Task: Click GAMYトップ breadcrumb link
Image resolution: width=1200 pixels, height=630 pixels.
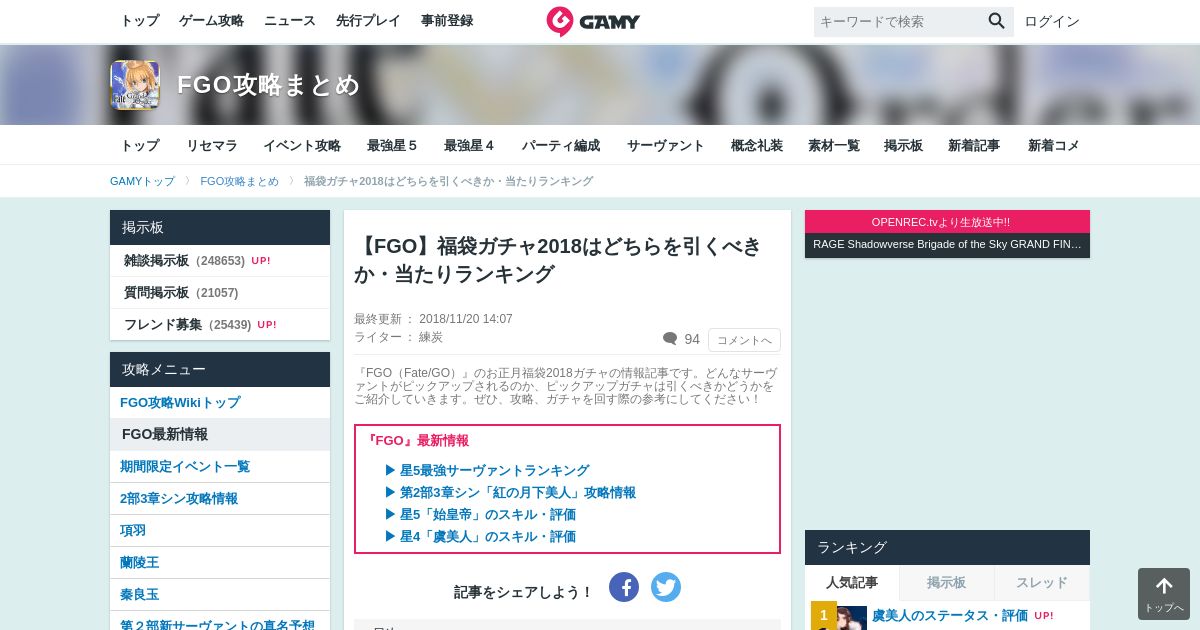Action: coord(142,181)
